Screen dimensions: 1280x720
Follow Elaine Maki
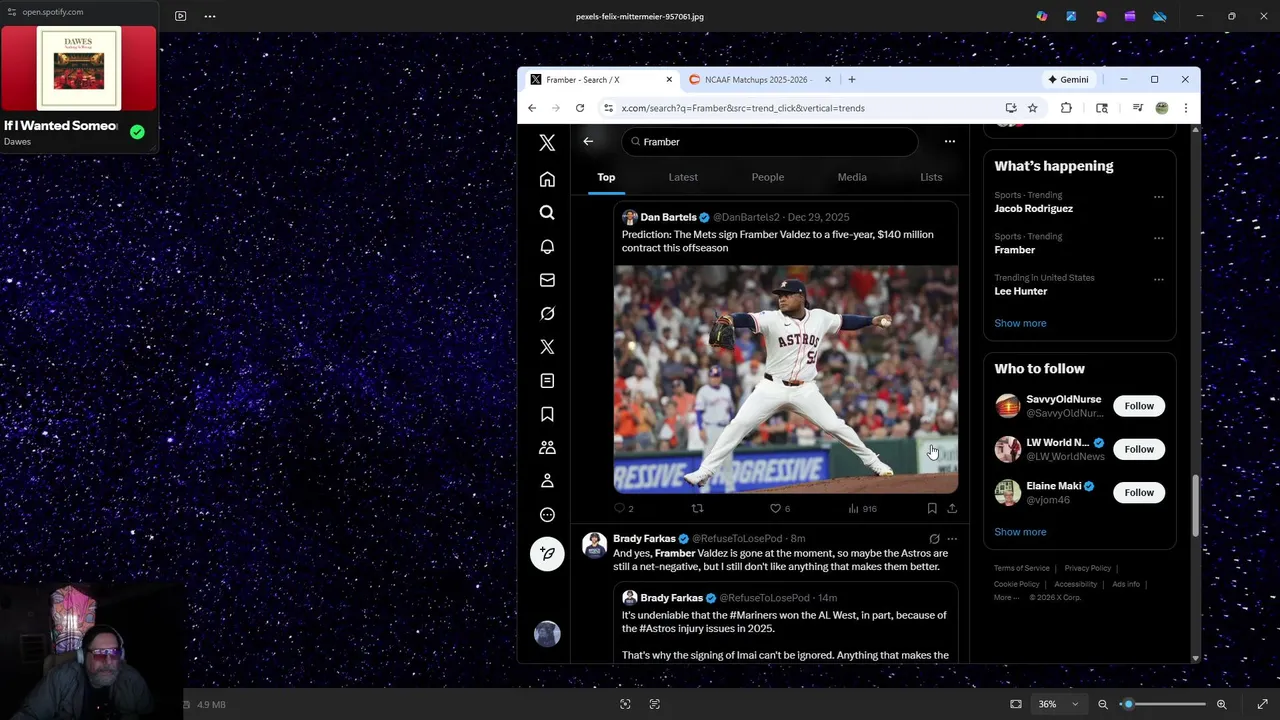click(x=1139, y=492)
